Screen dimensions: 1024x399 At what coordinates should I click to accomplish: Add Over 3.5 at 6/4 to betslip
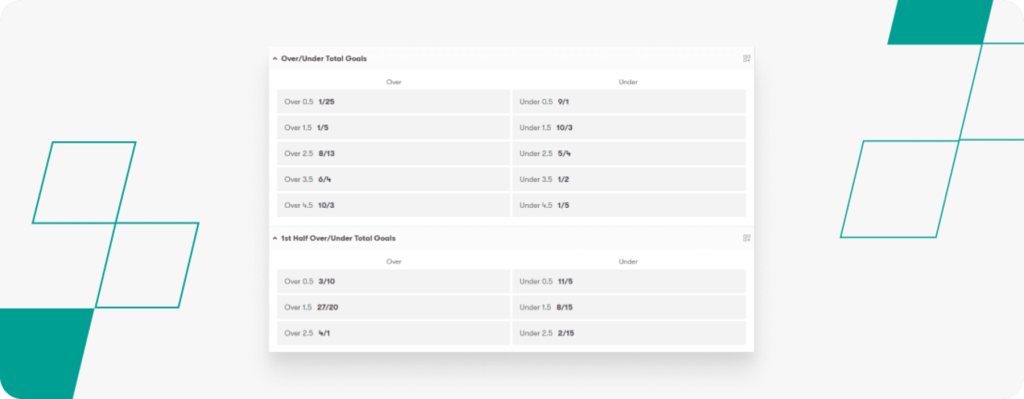393,179
